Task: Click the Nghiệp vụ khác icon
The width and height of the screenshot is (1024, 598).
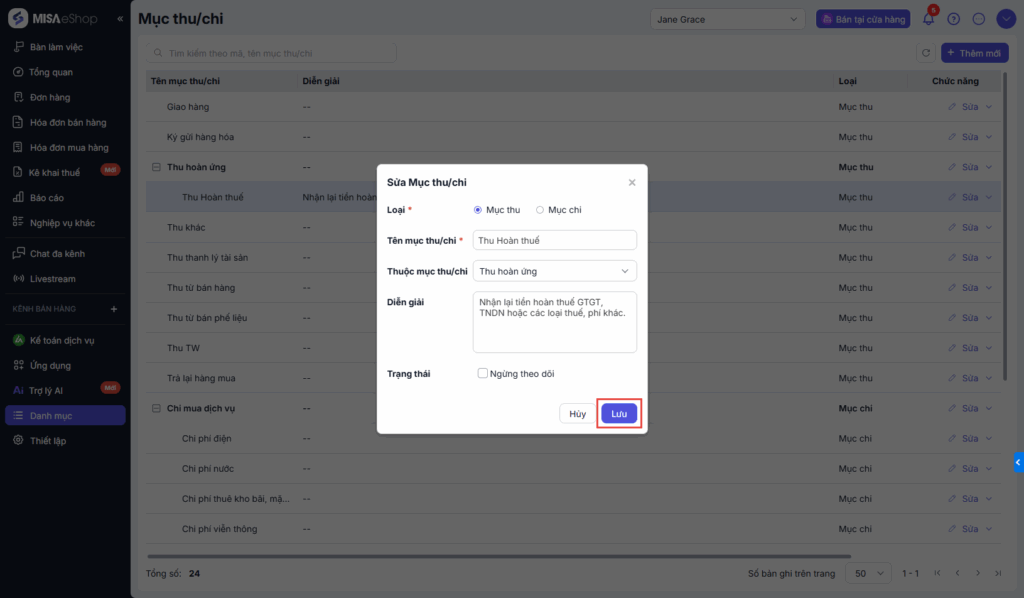Action: pyautogui.click(x=18, y=222)
